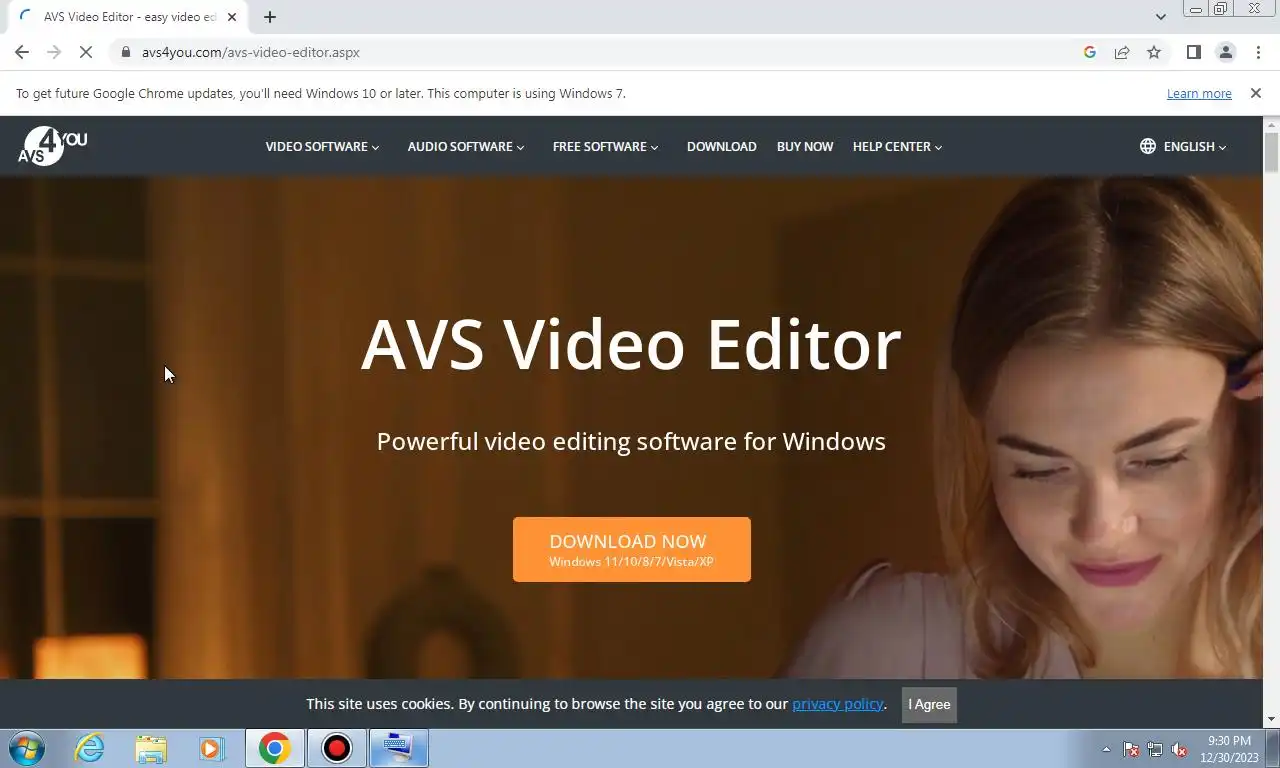Screen dimensions: 1280x768
Task: Share this page icon in address bar
Action: pos(1122,52)
